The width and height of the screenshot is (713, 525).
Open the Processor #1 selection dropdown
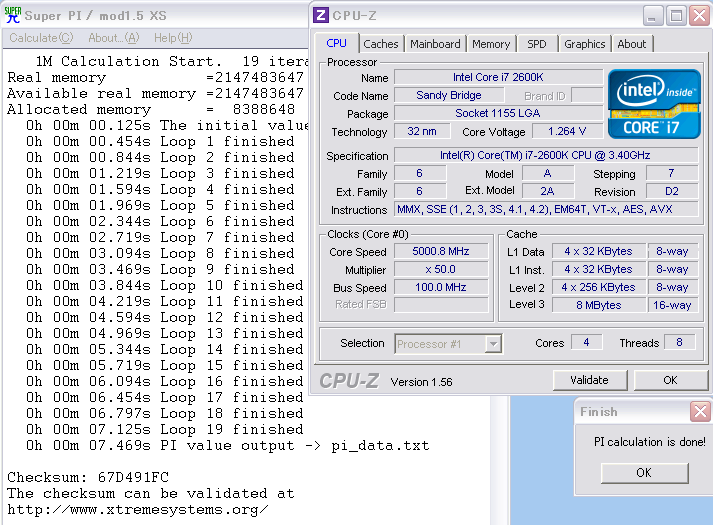[x=493, y=344]
